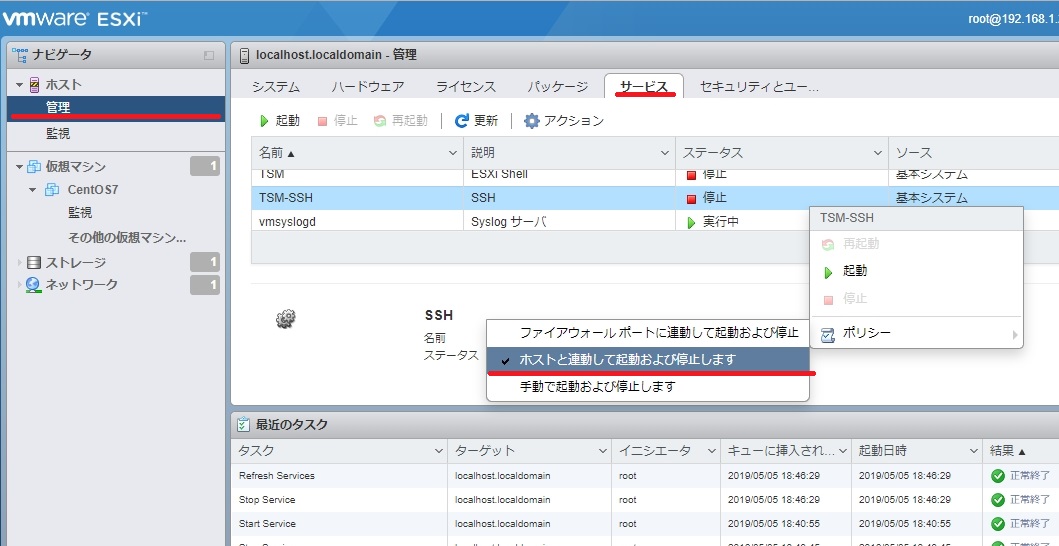
Task: Click the host (ホスト) server icon
Action: pos(34,85)
